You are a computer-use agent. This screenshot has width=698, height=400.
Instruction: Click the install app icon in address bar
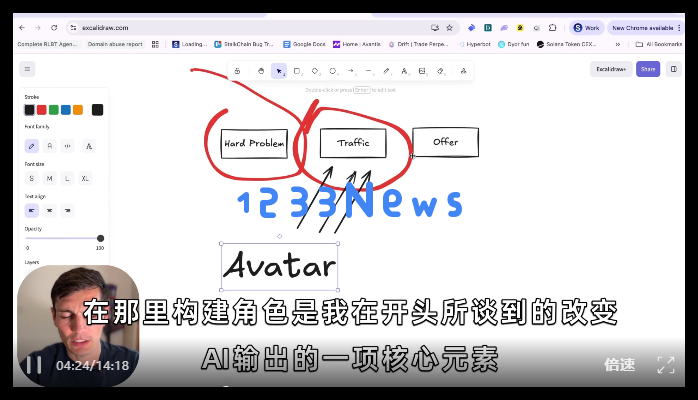click(x=435, y=28)
